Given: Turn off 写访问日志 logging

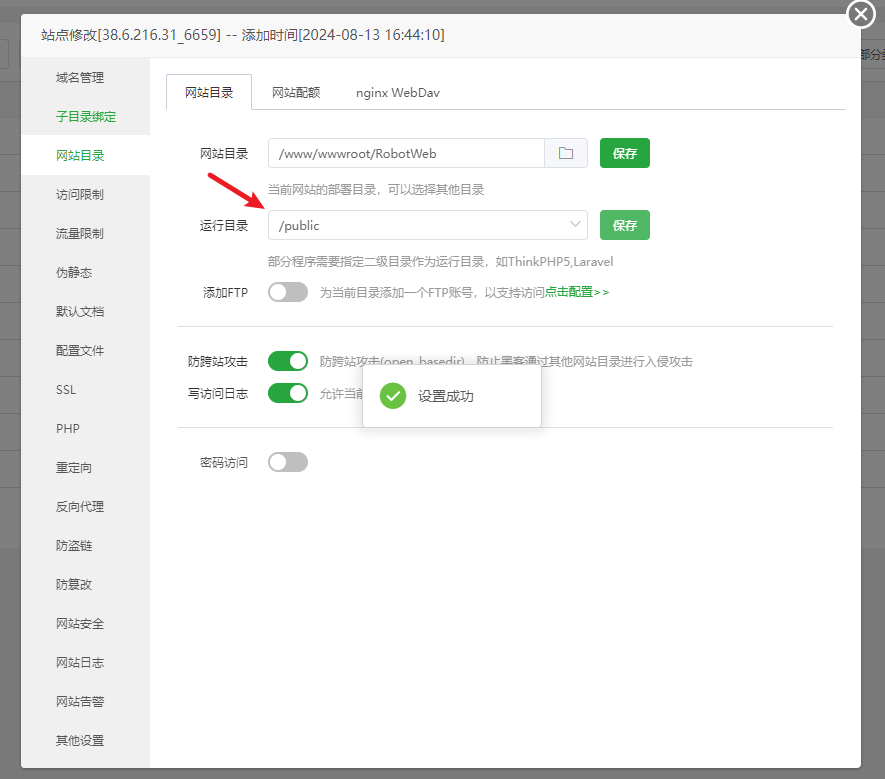Looking at the screenshot, I should coord(287,393).
